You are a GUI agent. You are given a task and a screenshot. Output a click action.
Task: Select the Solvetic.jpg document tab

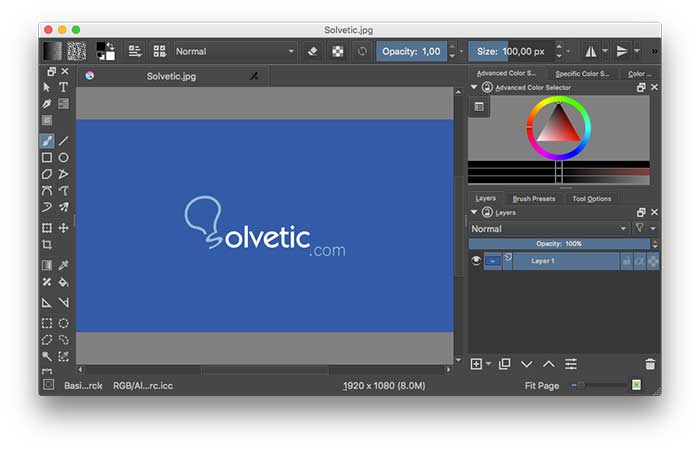point(171,76)
